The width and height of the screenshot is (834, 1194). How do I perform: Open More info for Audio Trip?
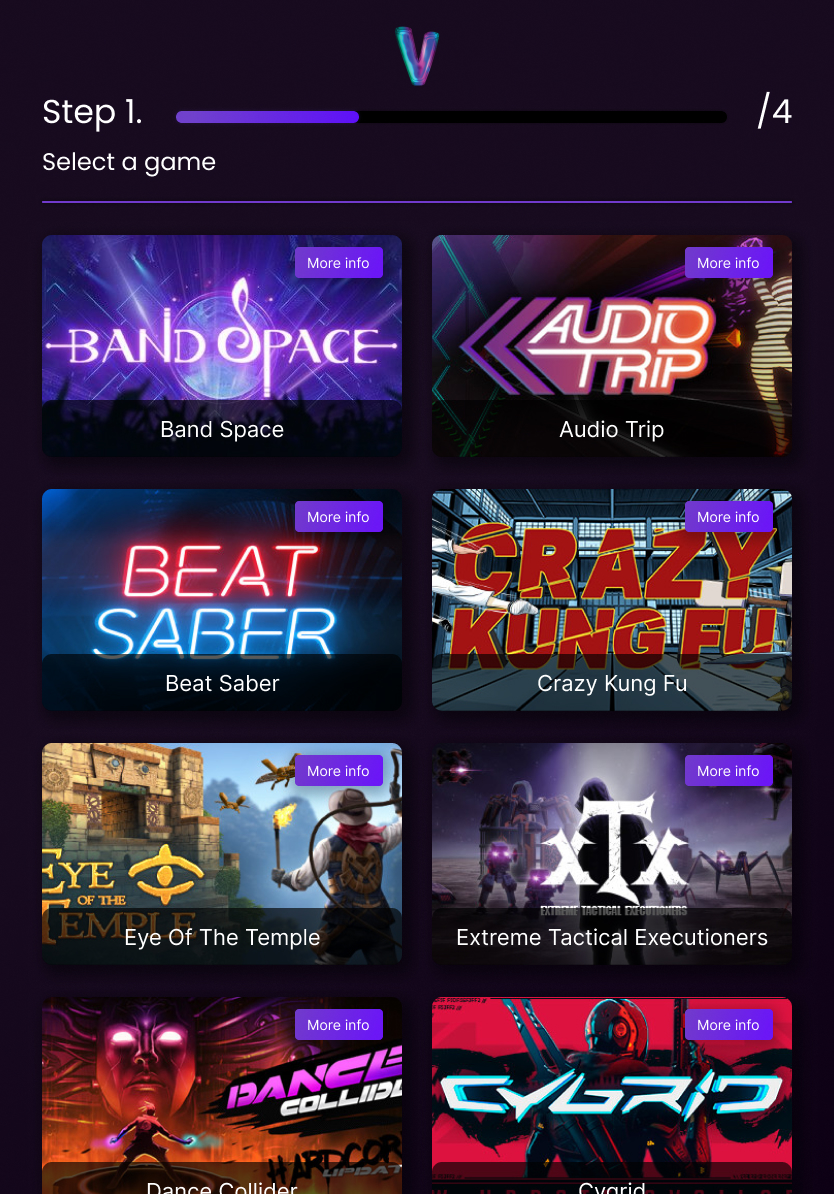728,263
